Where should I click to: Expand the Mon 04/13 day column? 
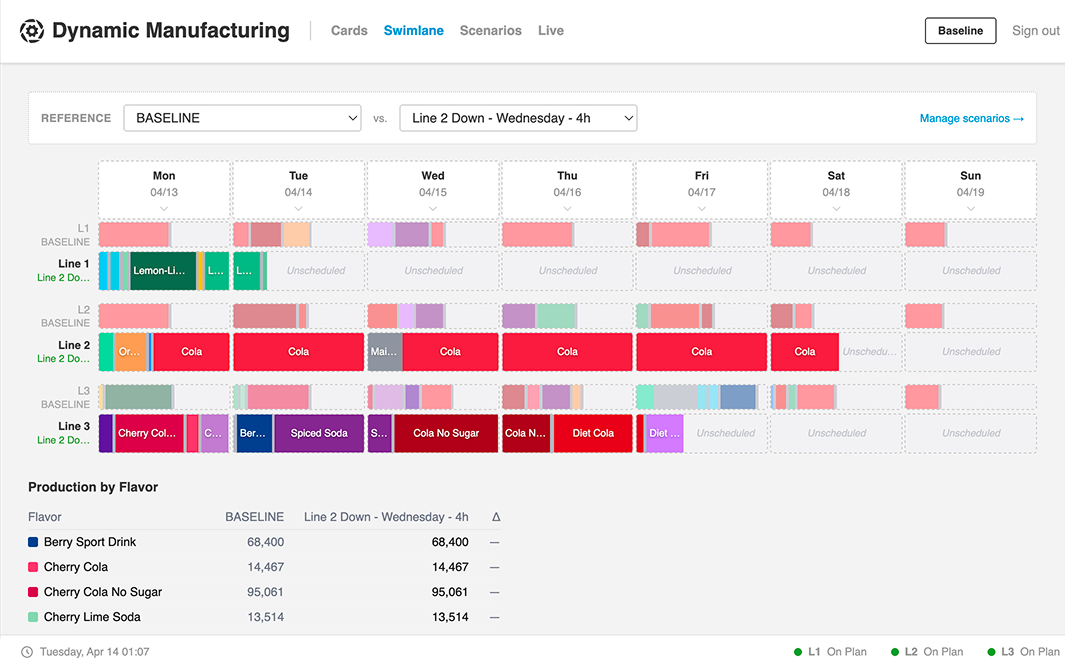[x=164, y=209]
